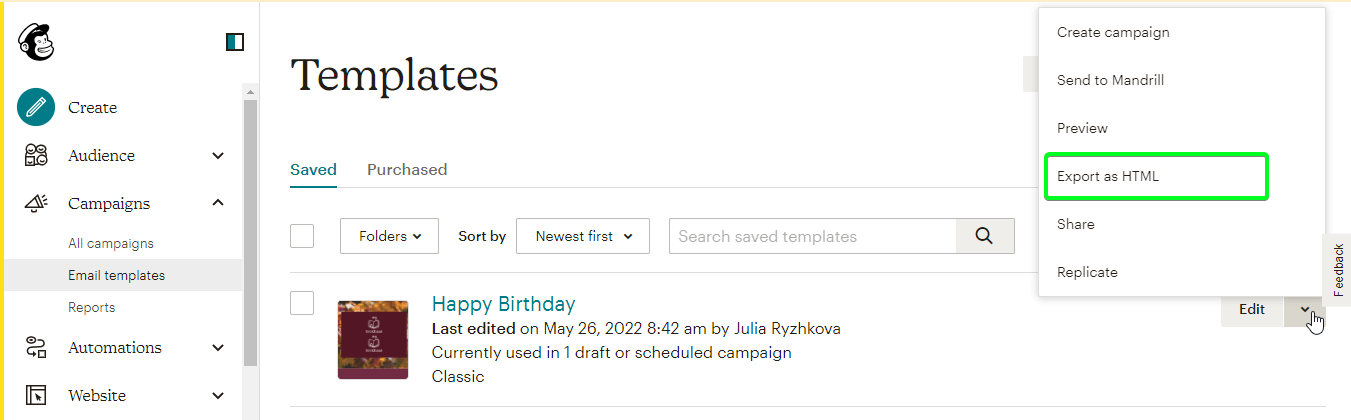The width and height of the screenshot is (1351, 420).
Task: Toggle the sidebar collapse icon
Action: [235, 42]
